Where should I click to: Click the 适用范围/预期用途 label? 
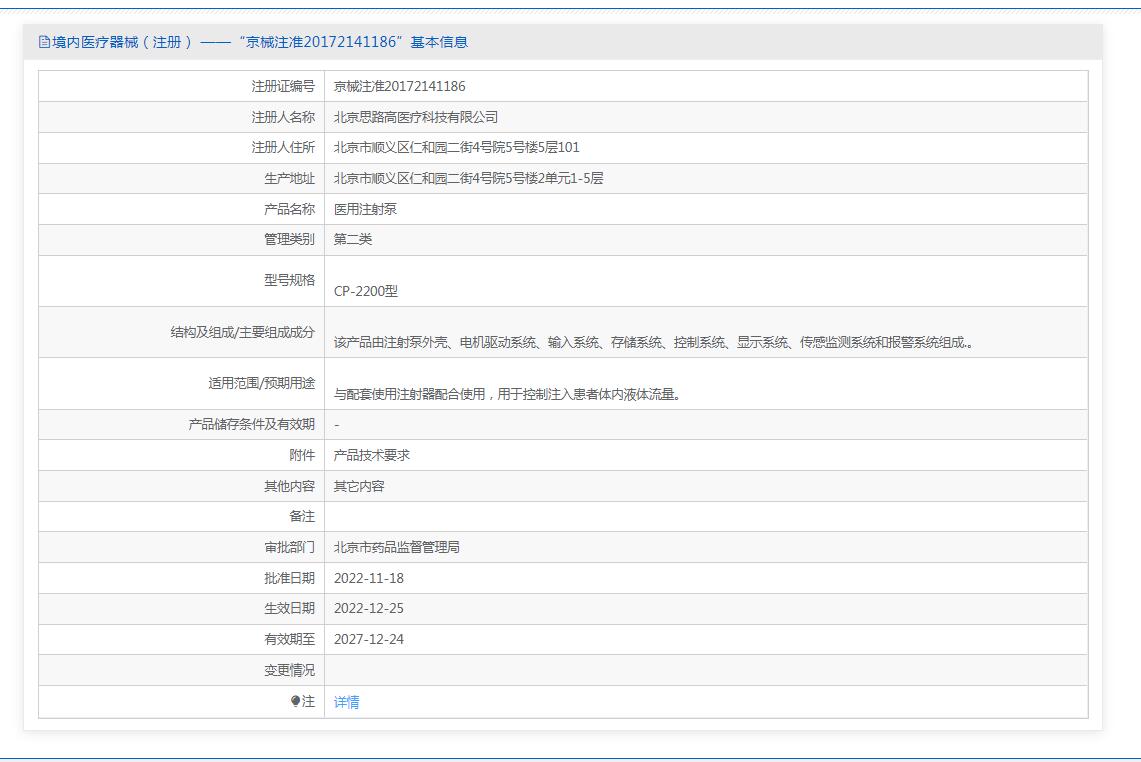(x=261, y=384)
